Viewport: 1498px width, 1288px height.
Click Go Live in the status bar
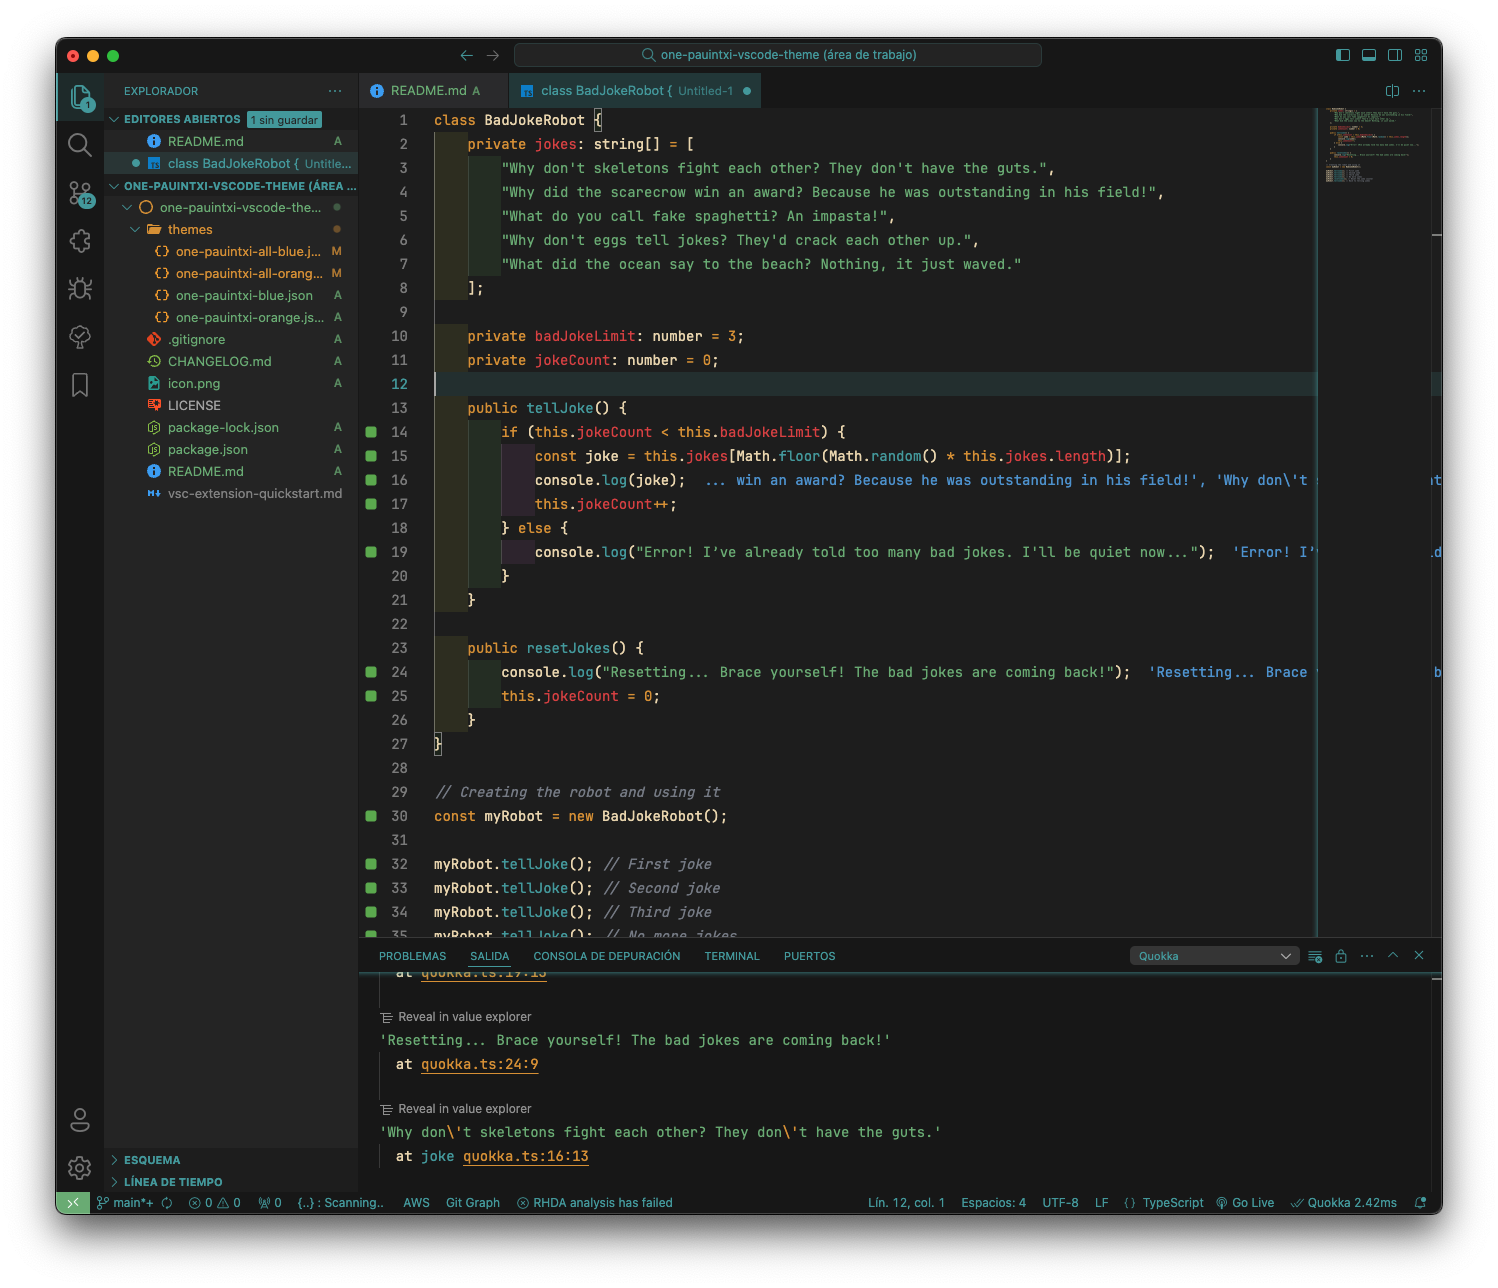(x=1245, y=1203)
